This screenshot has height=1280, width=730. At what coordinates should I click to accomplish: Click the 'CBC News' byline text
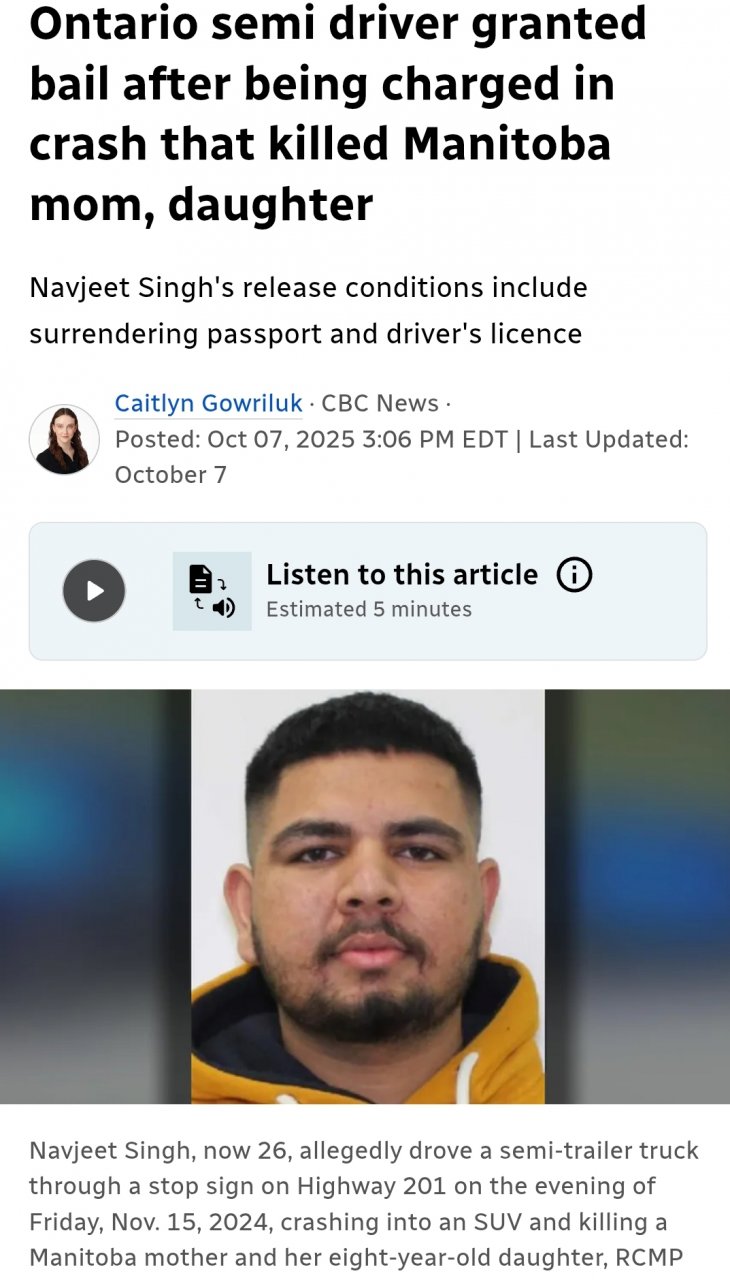coord(380,403)
